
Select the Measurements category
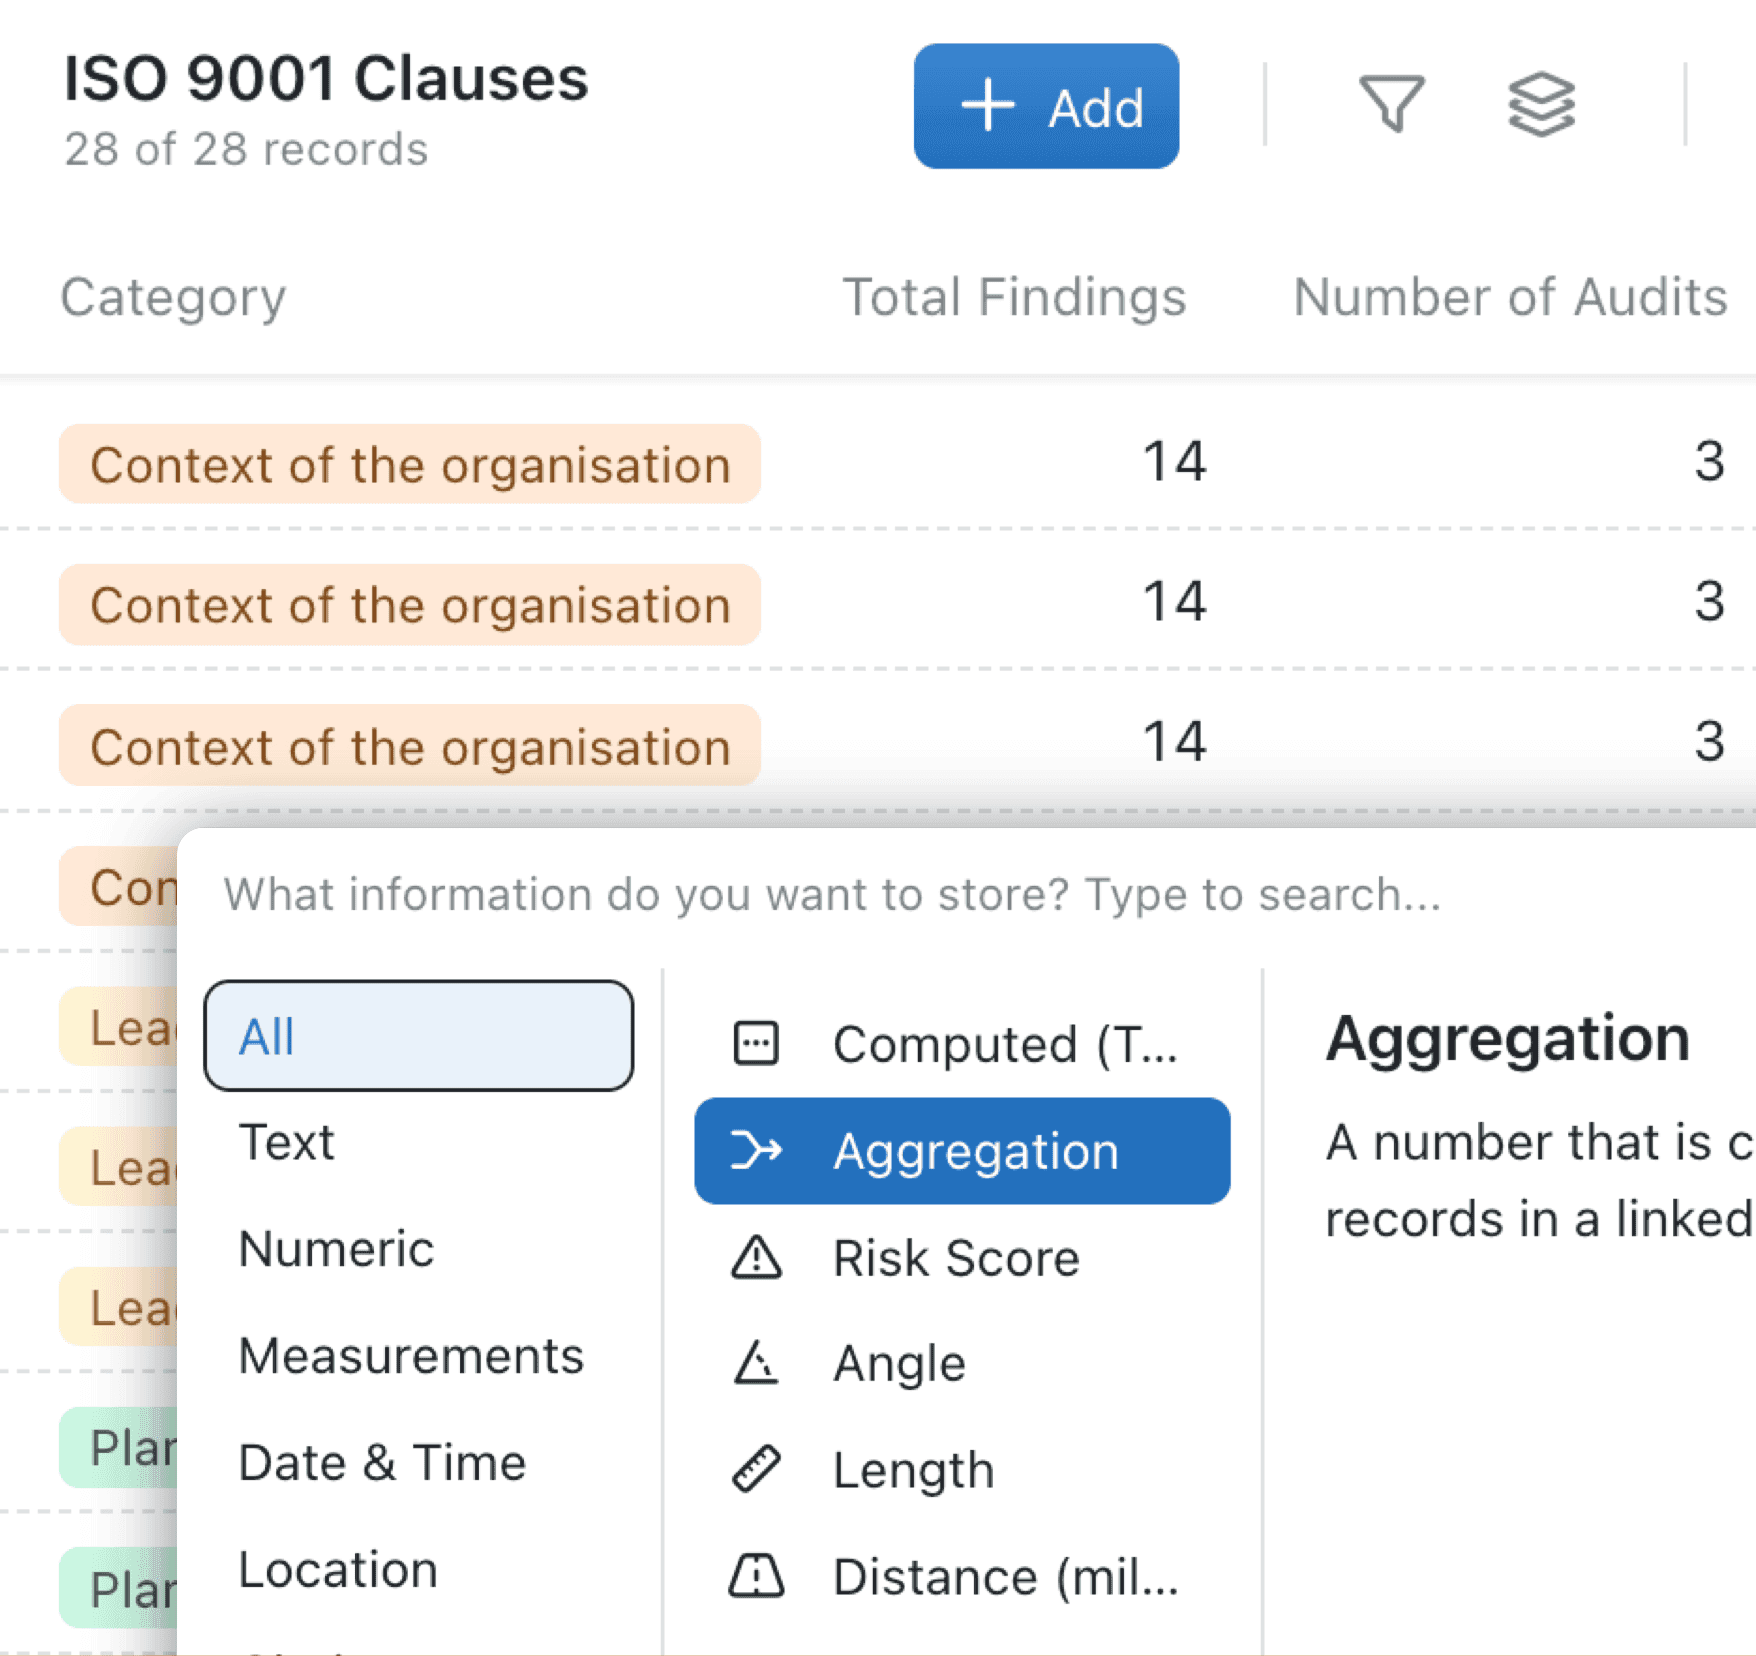pos(411,1356)
